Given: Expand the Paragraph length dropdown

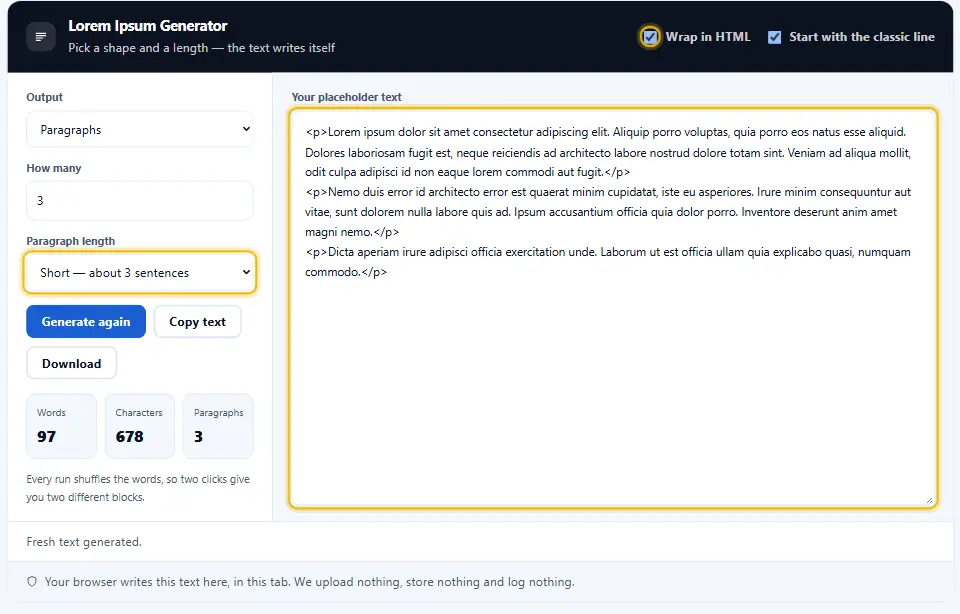Looking at the screenshot, I should 140,272.
